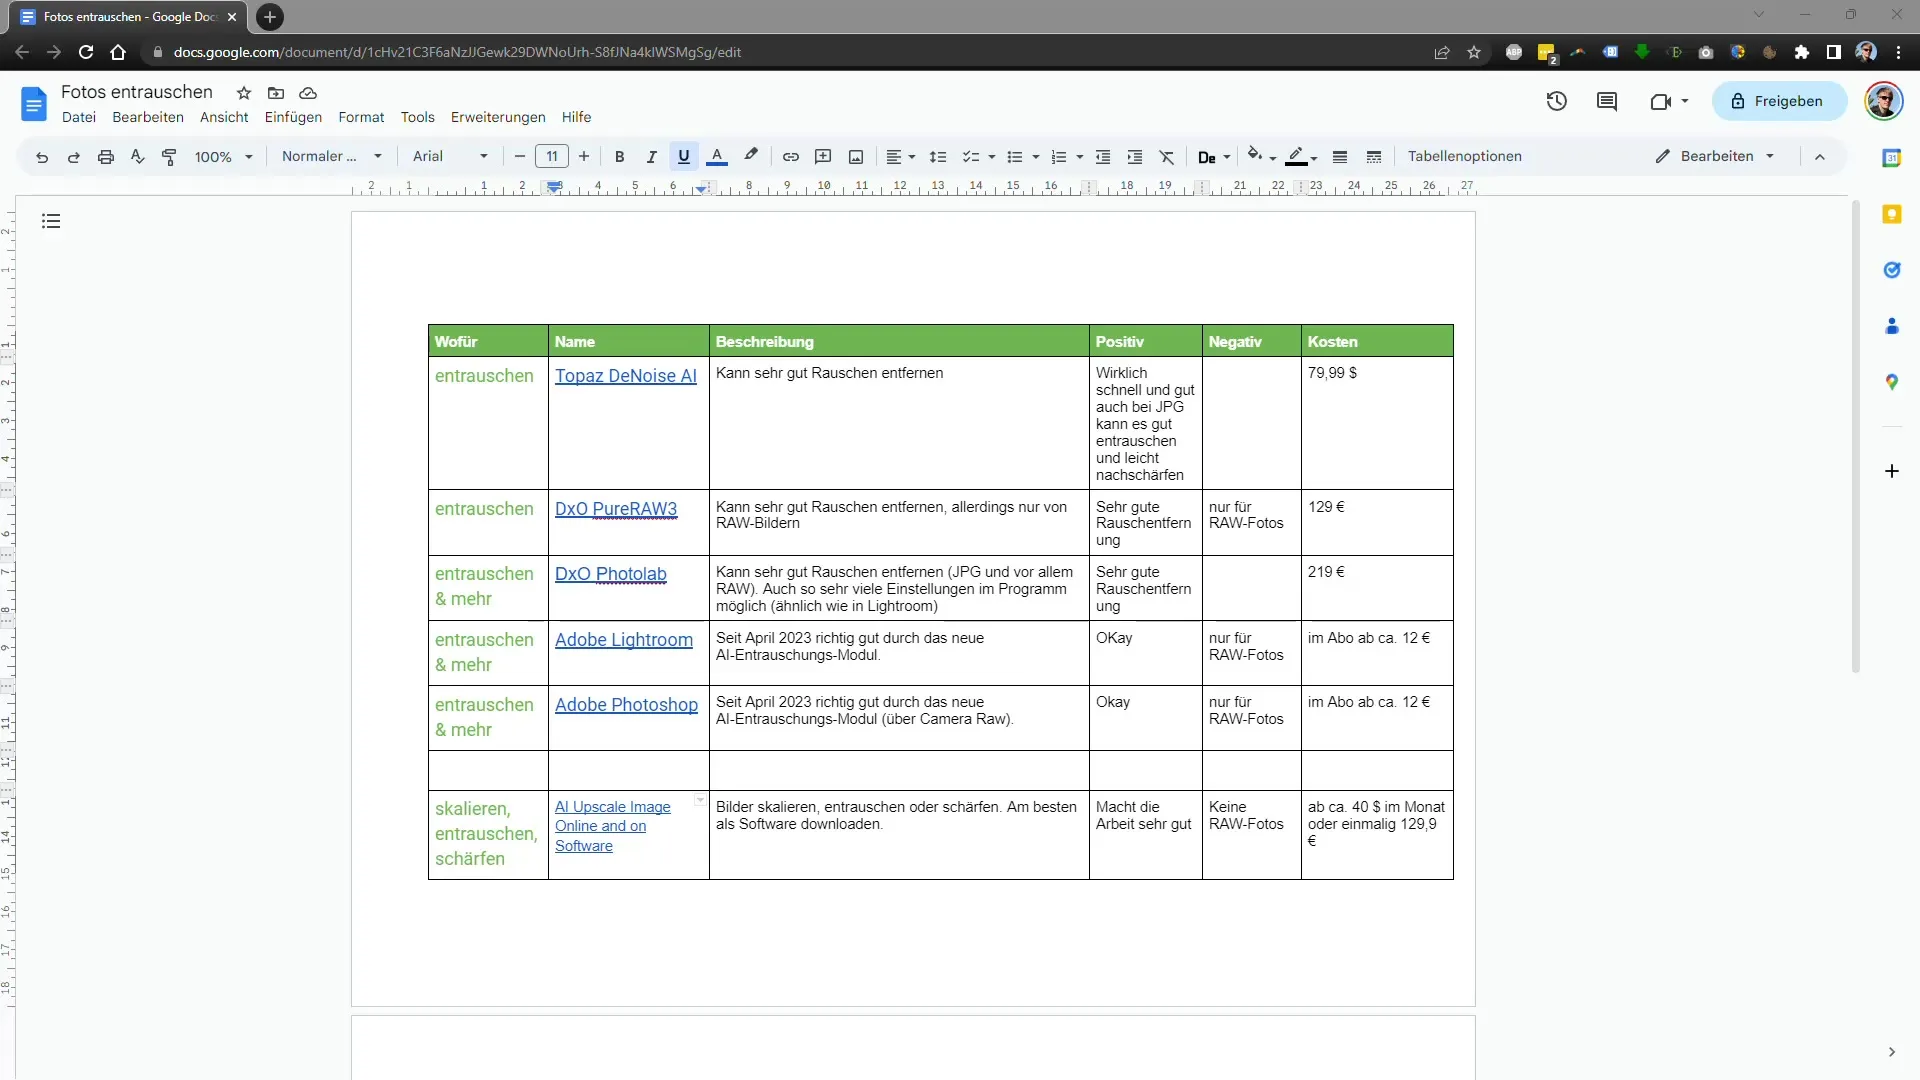
Task: Click the insert link icon
Action: point(791,156)
